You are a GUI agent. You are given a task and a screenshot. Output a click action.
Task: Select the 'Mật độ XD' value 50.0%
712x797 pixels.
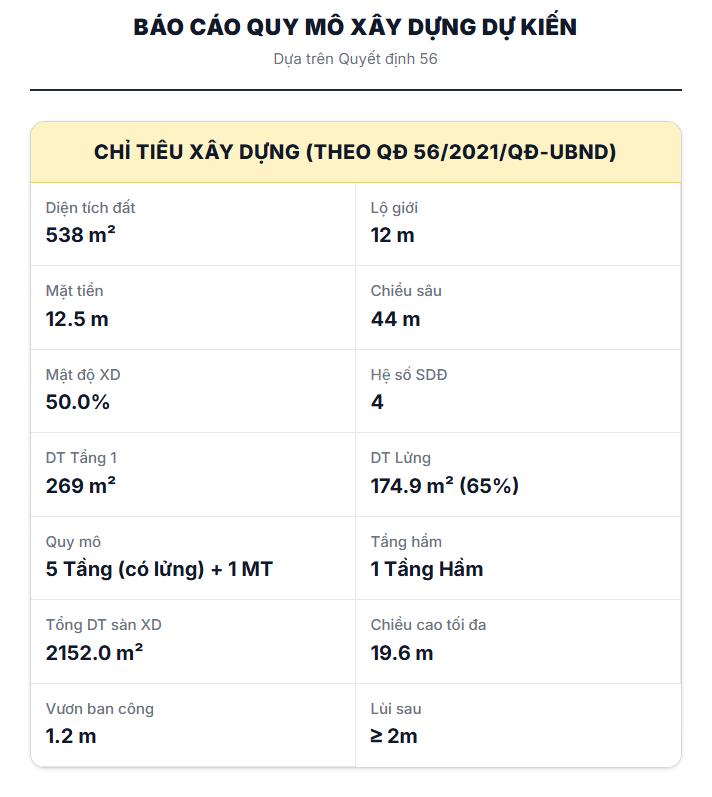coord(77,402)
